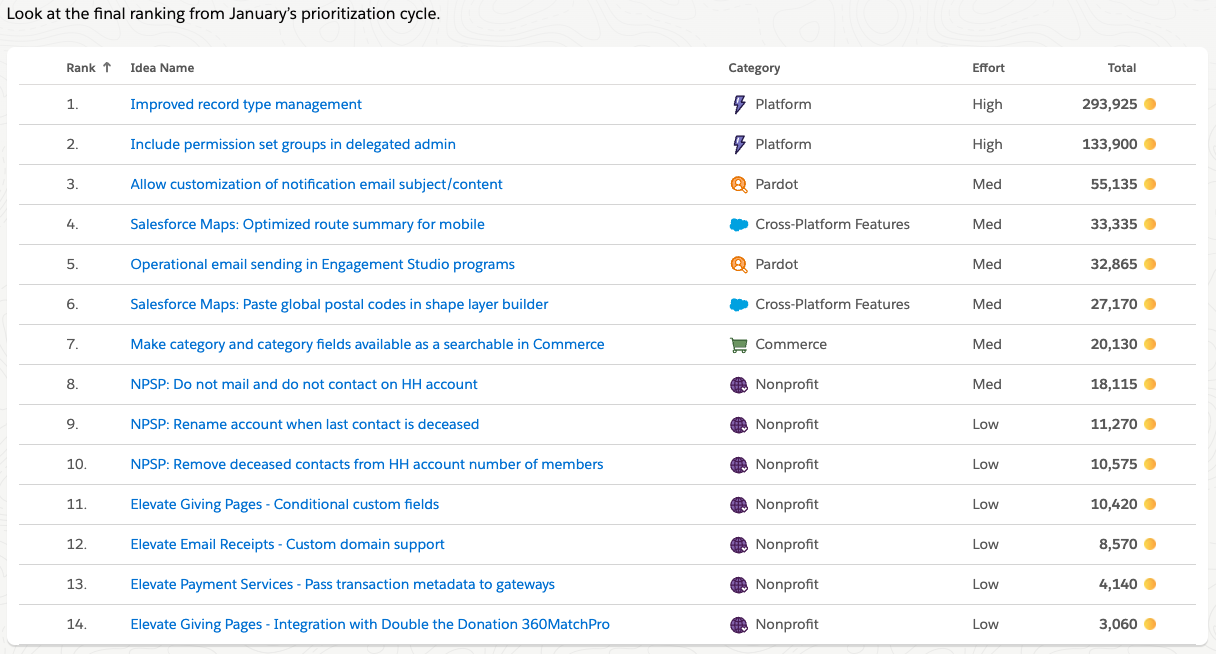Image resolution: width=1216 pixels, height=654 pixels.
Task: Click the coin icon next to 18,115
Action: coord(1150,384)
